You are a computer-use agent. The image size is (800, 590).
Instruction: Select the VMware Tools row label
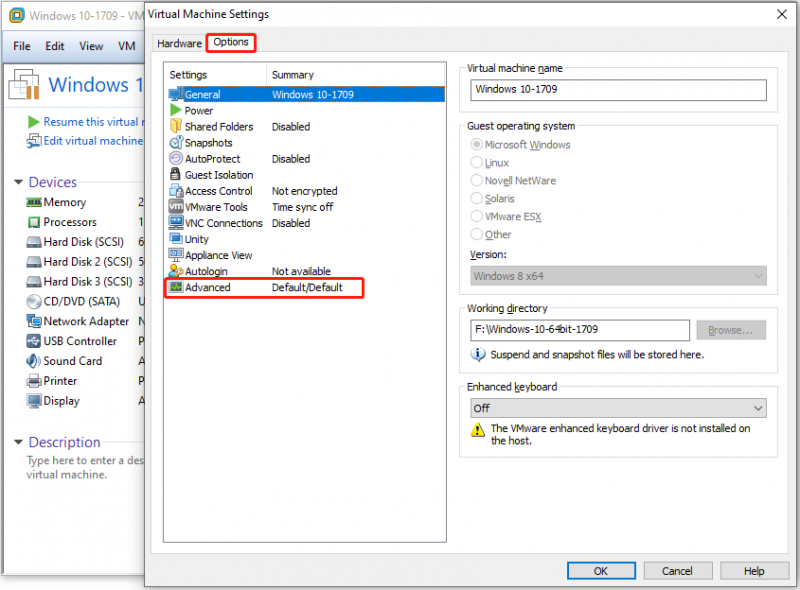click(x=216, y=207)
